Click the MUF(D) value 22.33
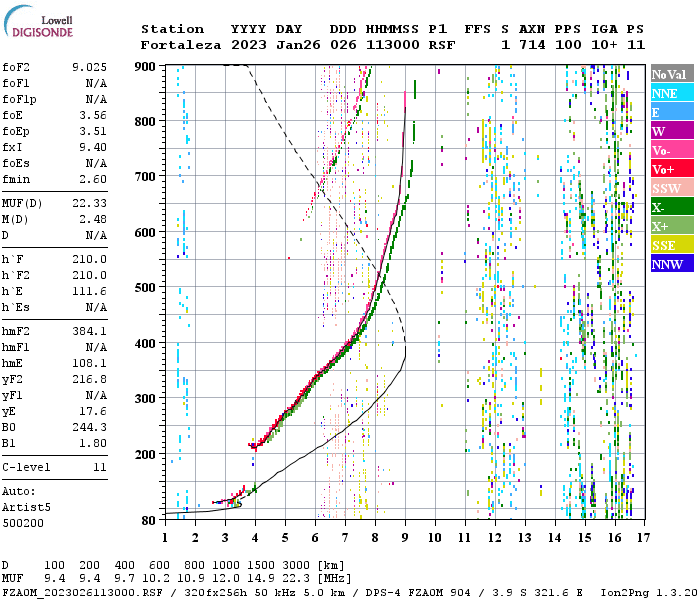700x600 pixels. (89, 203)
